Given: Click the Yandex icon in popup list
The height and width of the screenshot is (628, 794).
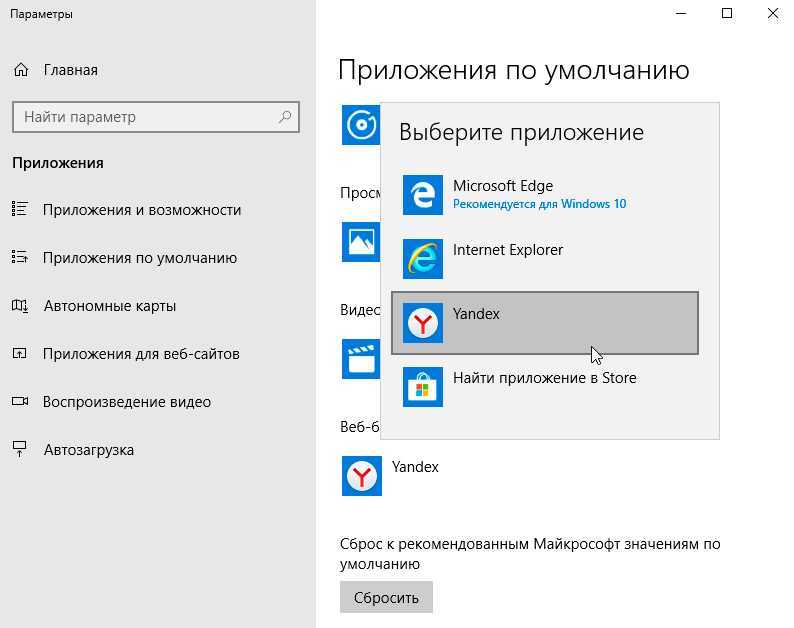Looking at the screenshot, I should coord(423,323).
